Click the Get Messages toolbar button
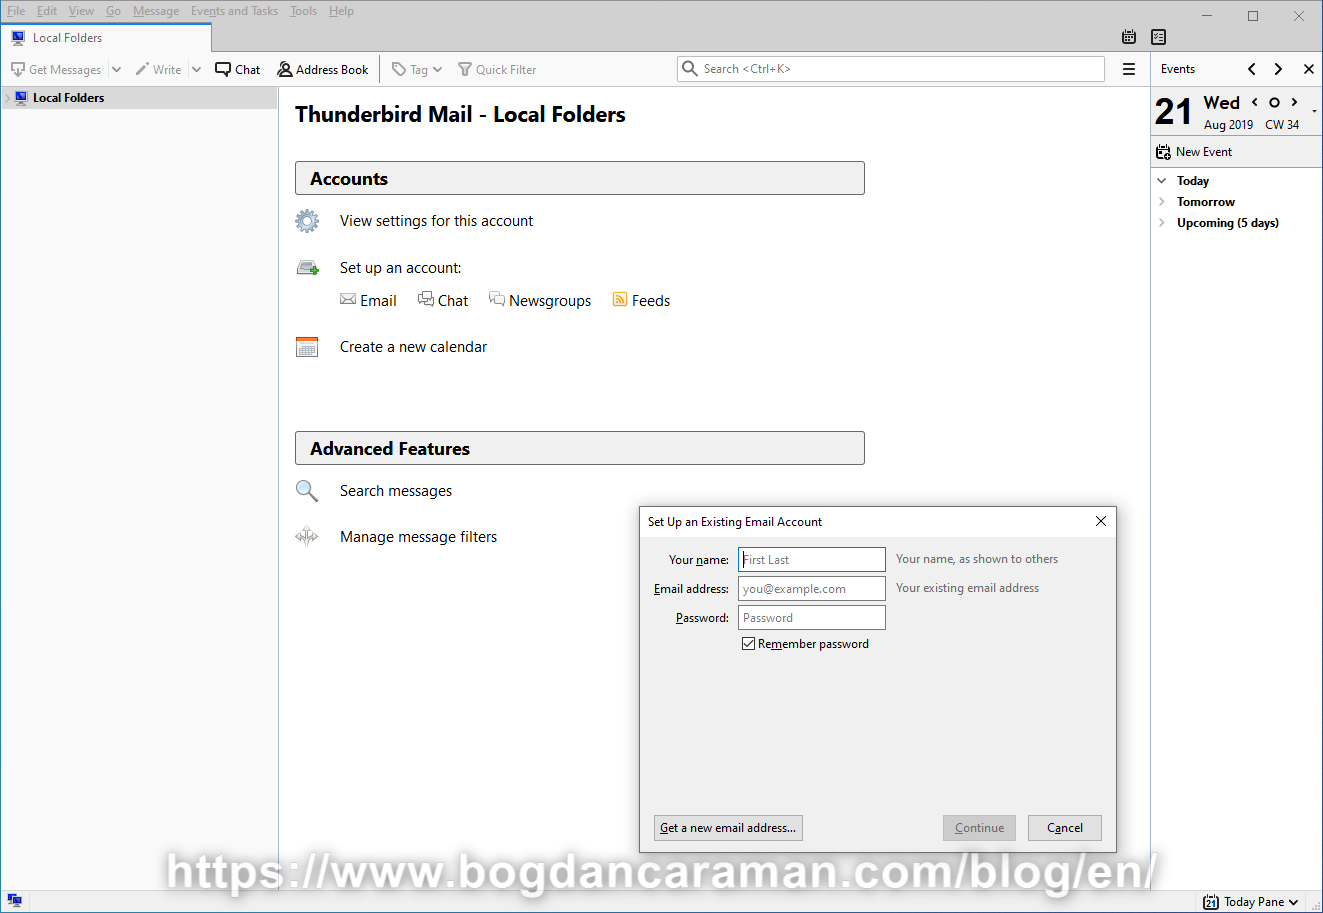This screenshot has width=1323, height=913. pos(56,70)
